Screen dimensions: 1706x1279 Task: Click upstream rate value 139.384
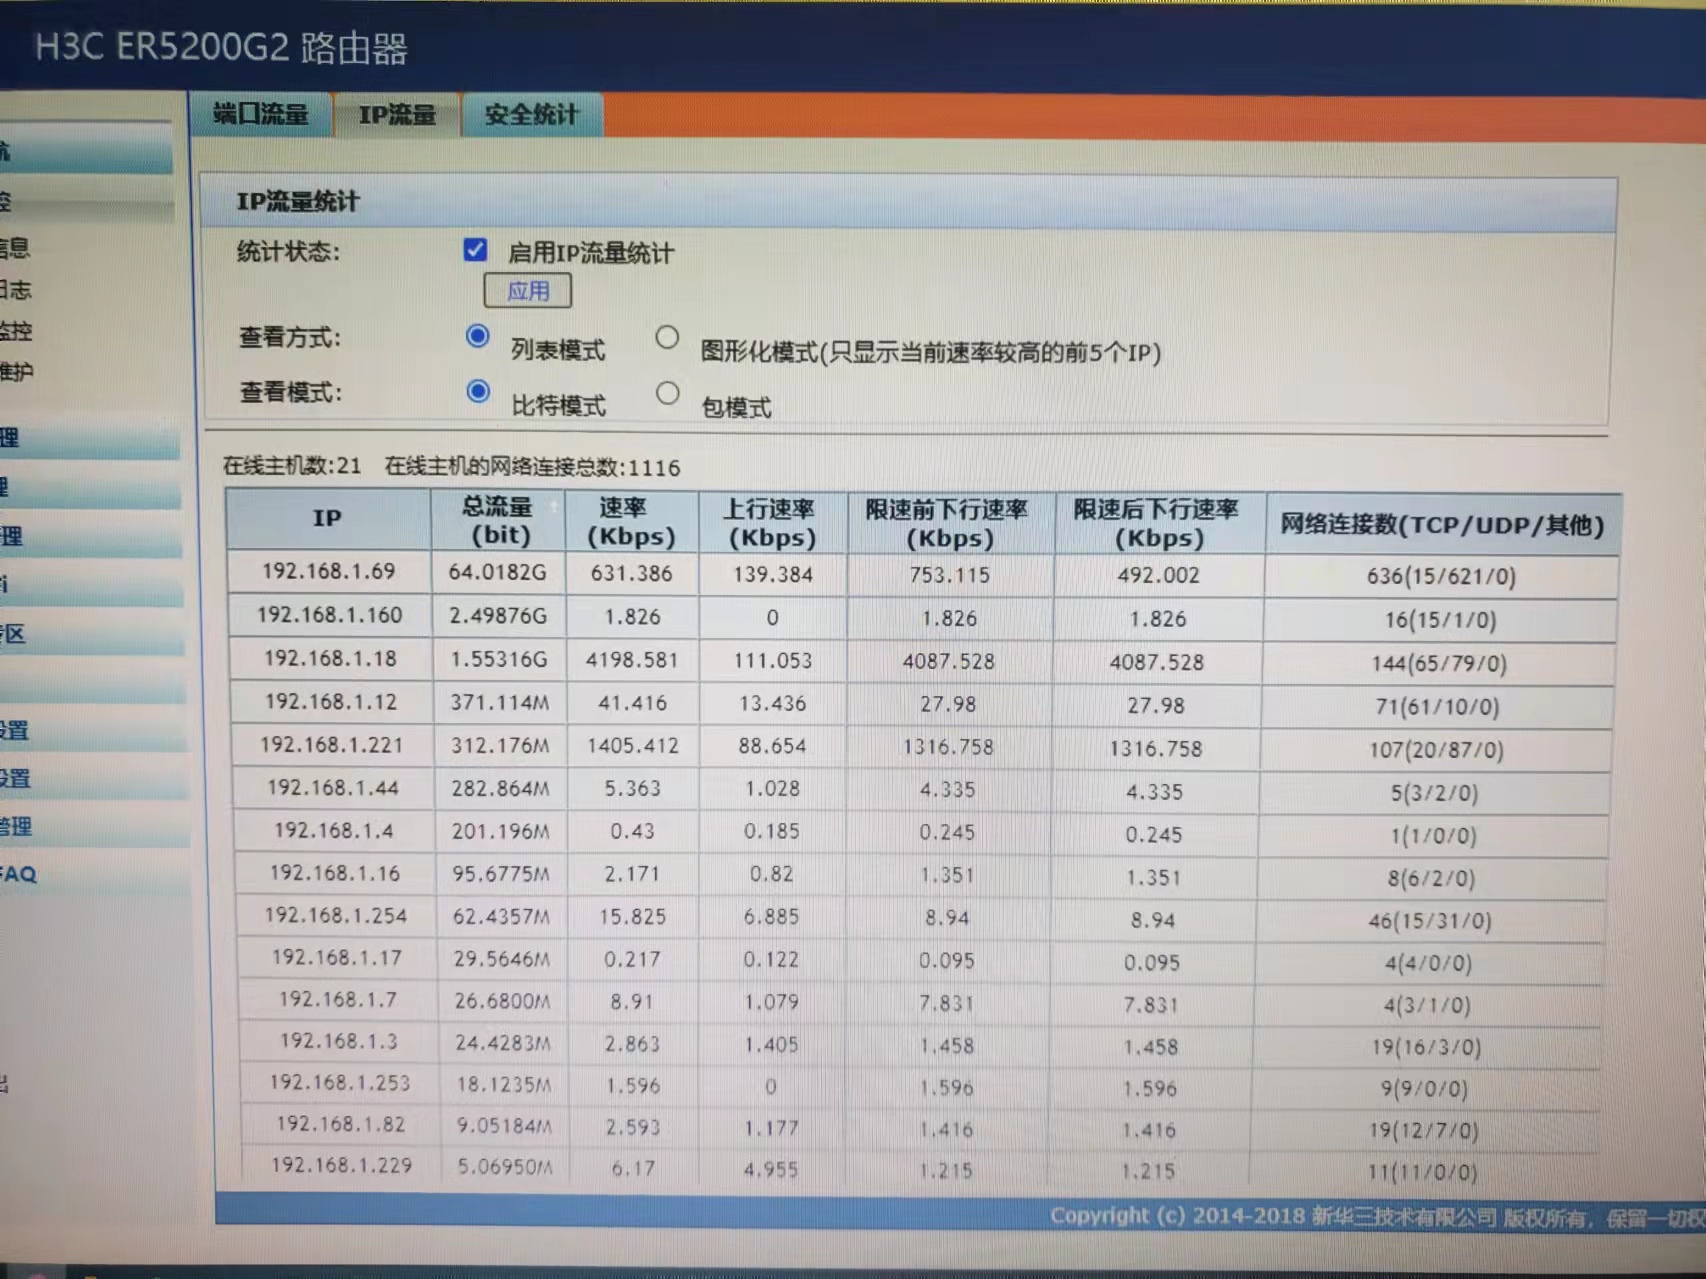pos(772,574)
